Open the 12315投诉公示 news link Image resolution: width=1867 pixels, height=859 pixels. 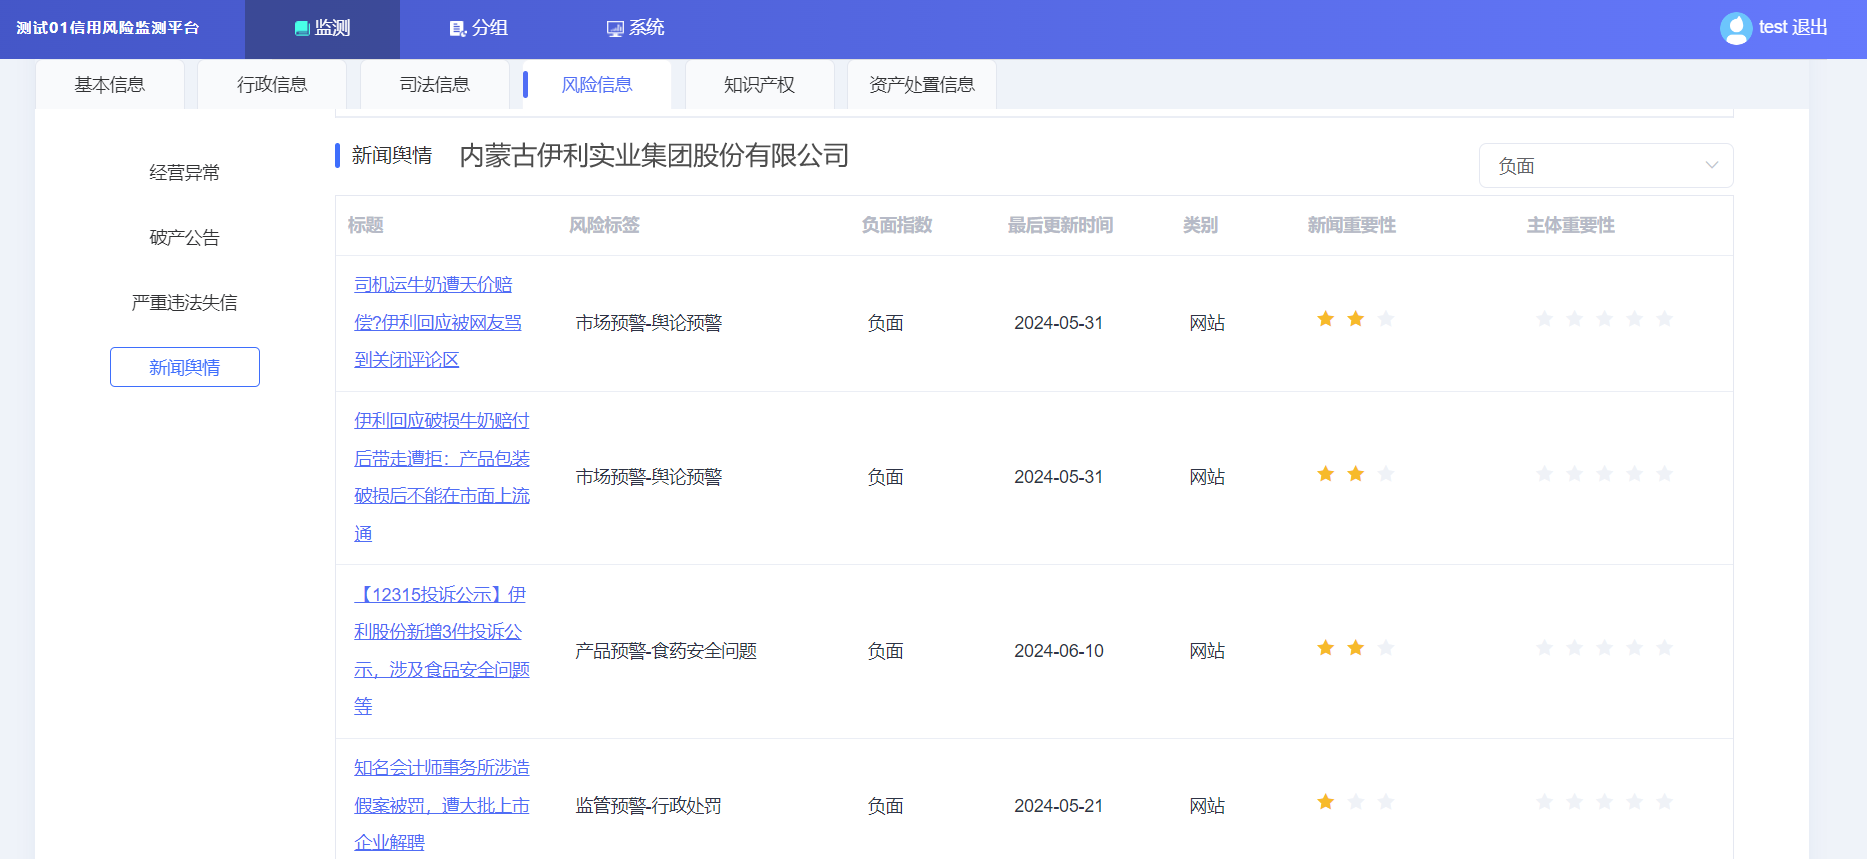[x=442, y=650]
